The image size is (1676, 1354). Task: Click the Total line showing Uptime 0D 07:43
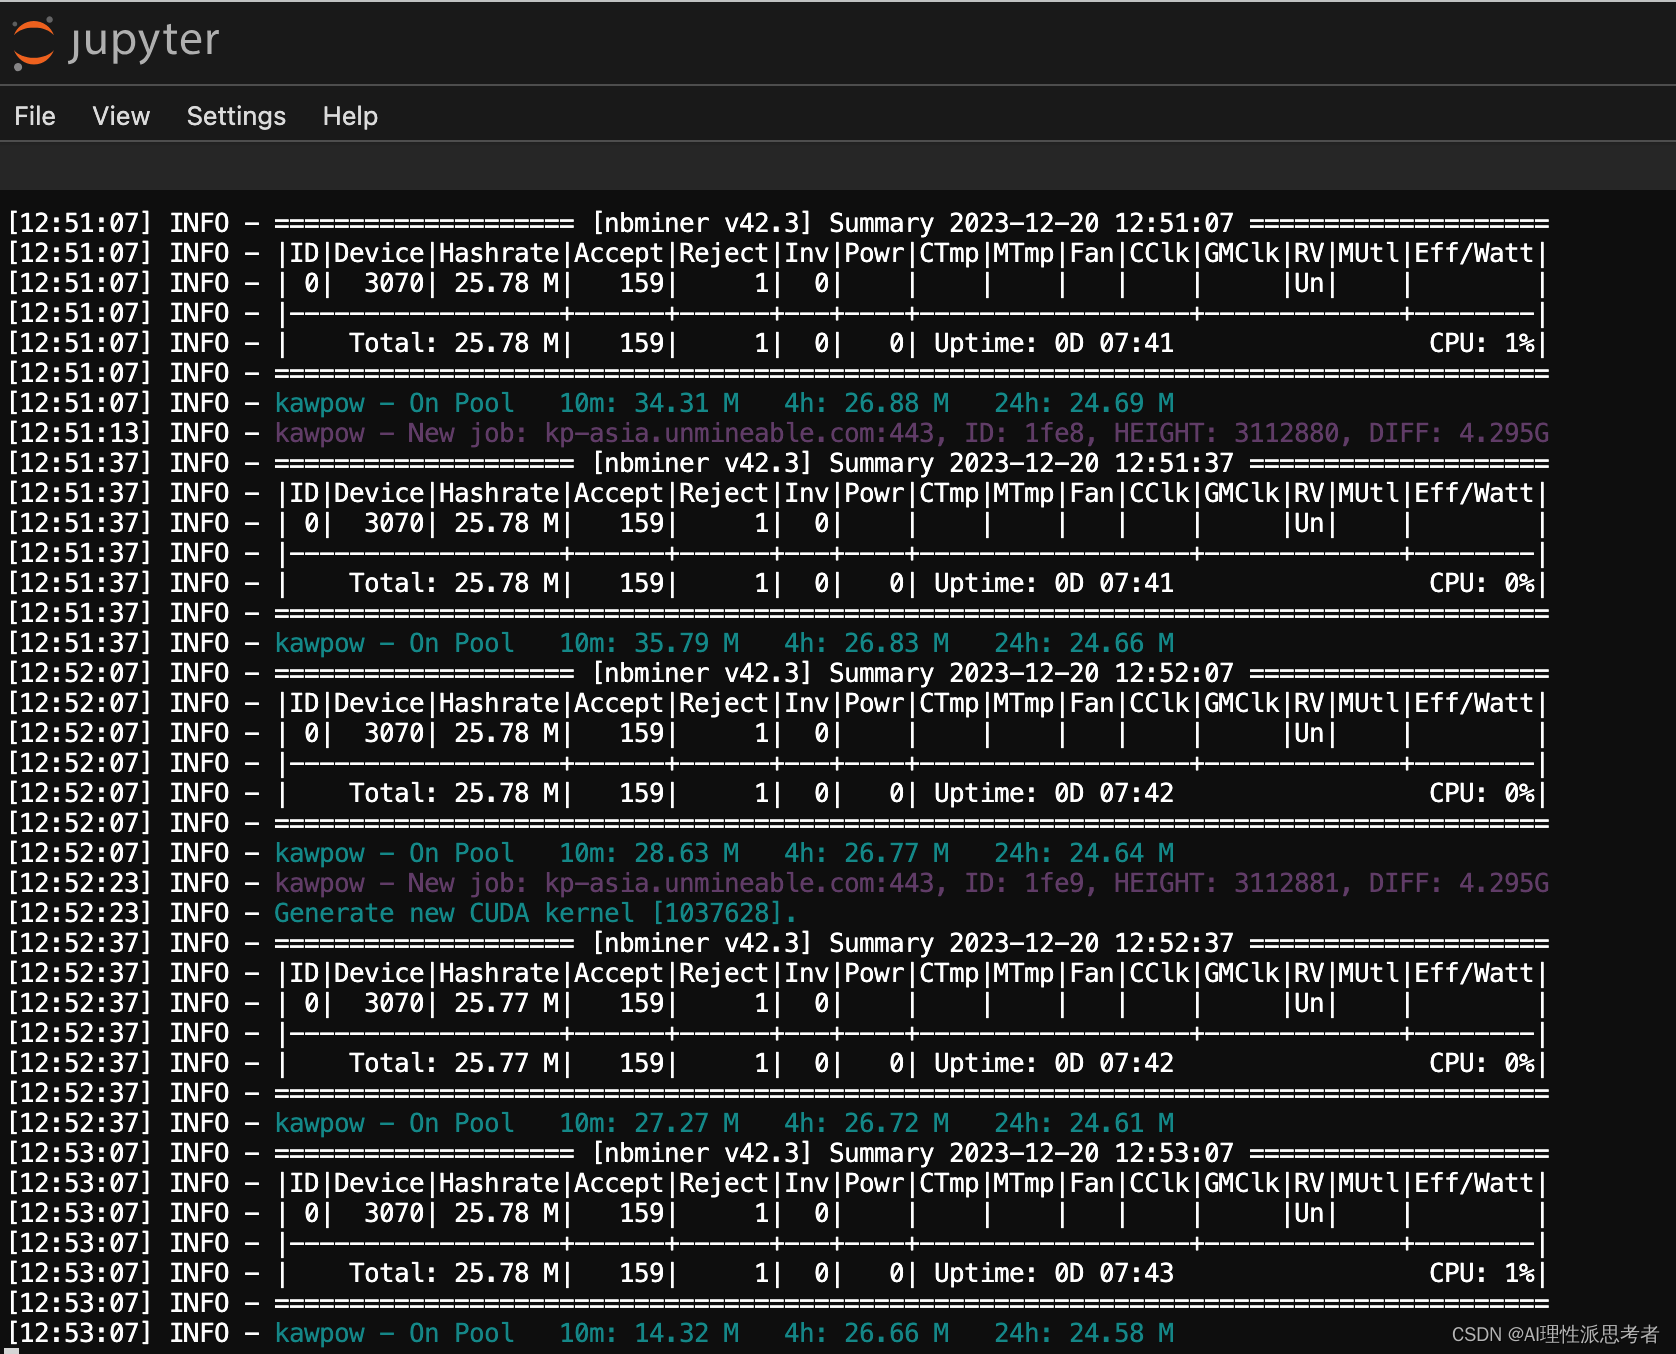click(779, 1273)
